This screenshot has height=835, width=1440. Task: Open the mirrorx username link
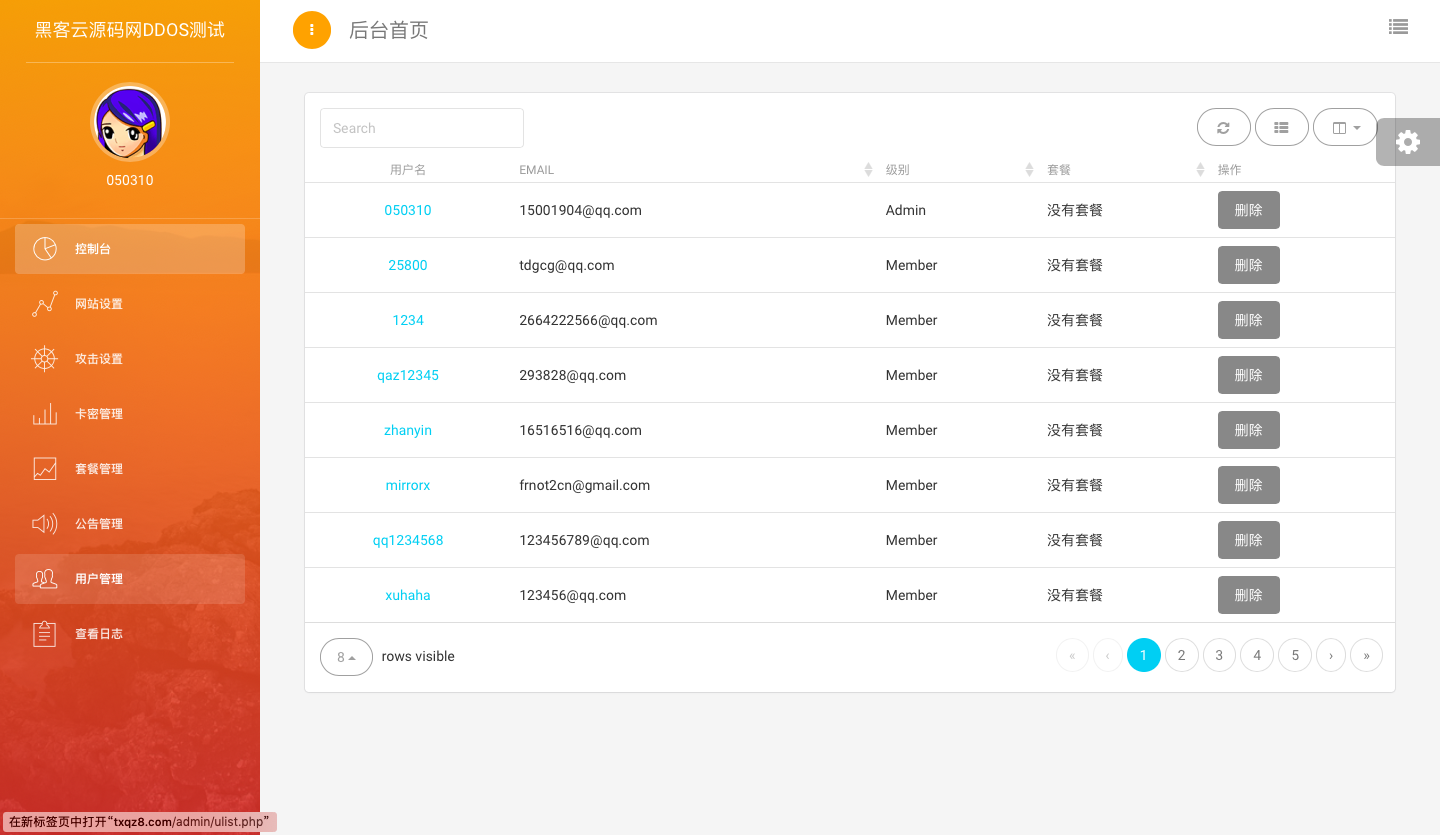(408, 485)
